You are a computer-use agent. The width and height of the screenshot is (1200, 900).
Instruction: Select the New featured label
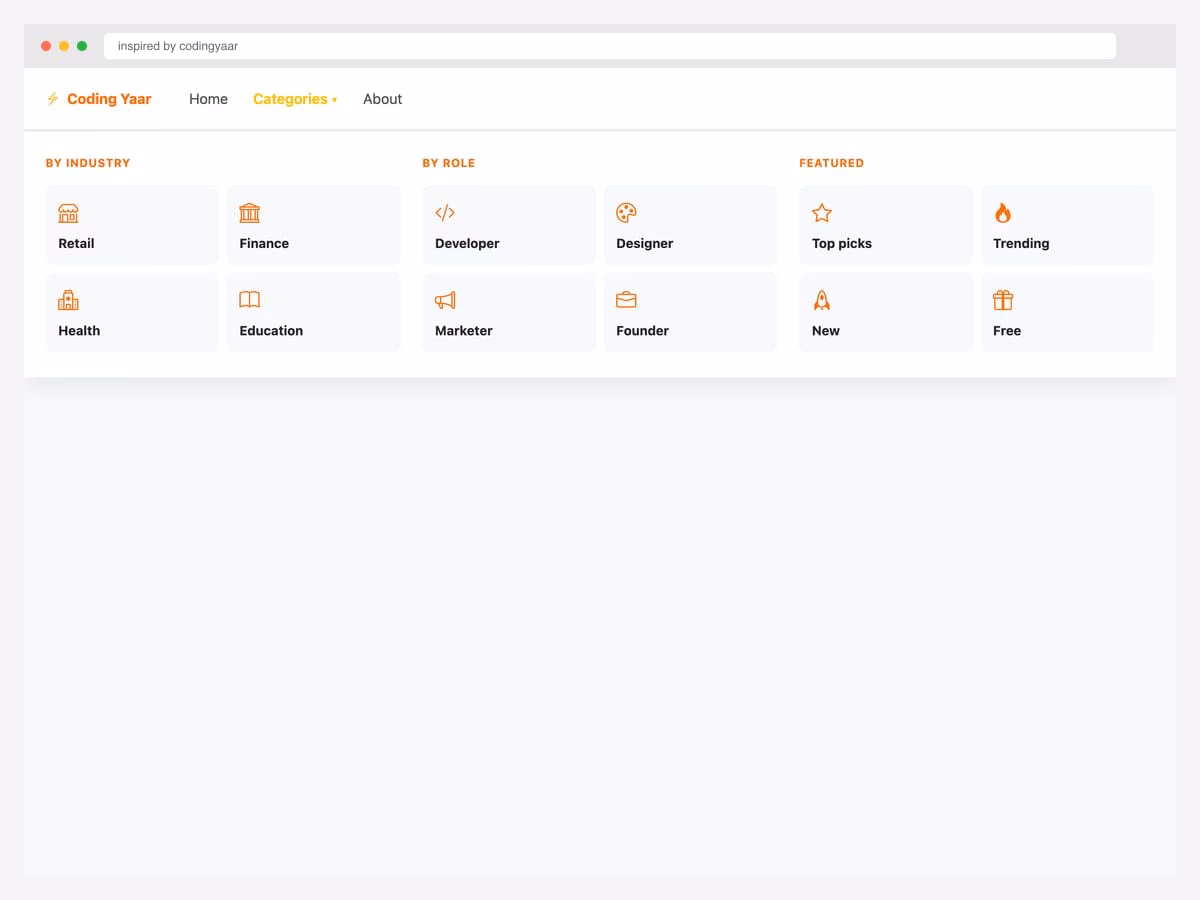point(826,330)
